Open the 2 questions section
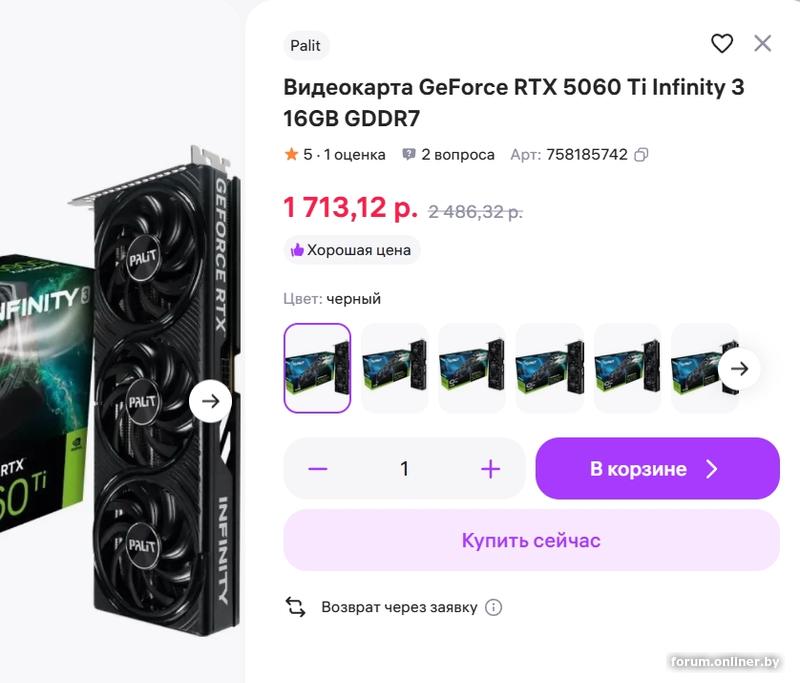The width and height of the screenshot is (800, 683). 448,155
